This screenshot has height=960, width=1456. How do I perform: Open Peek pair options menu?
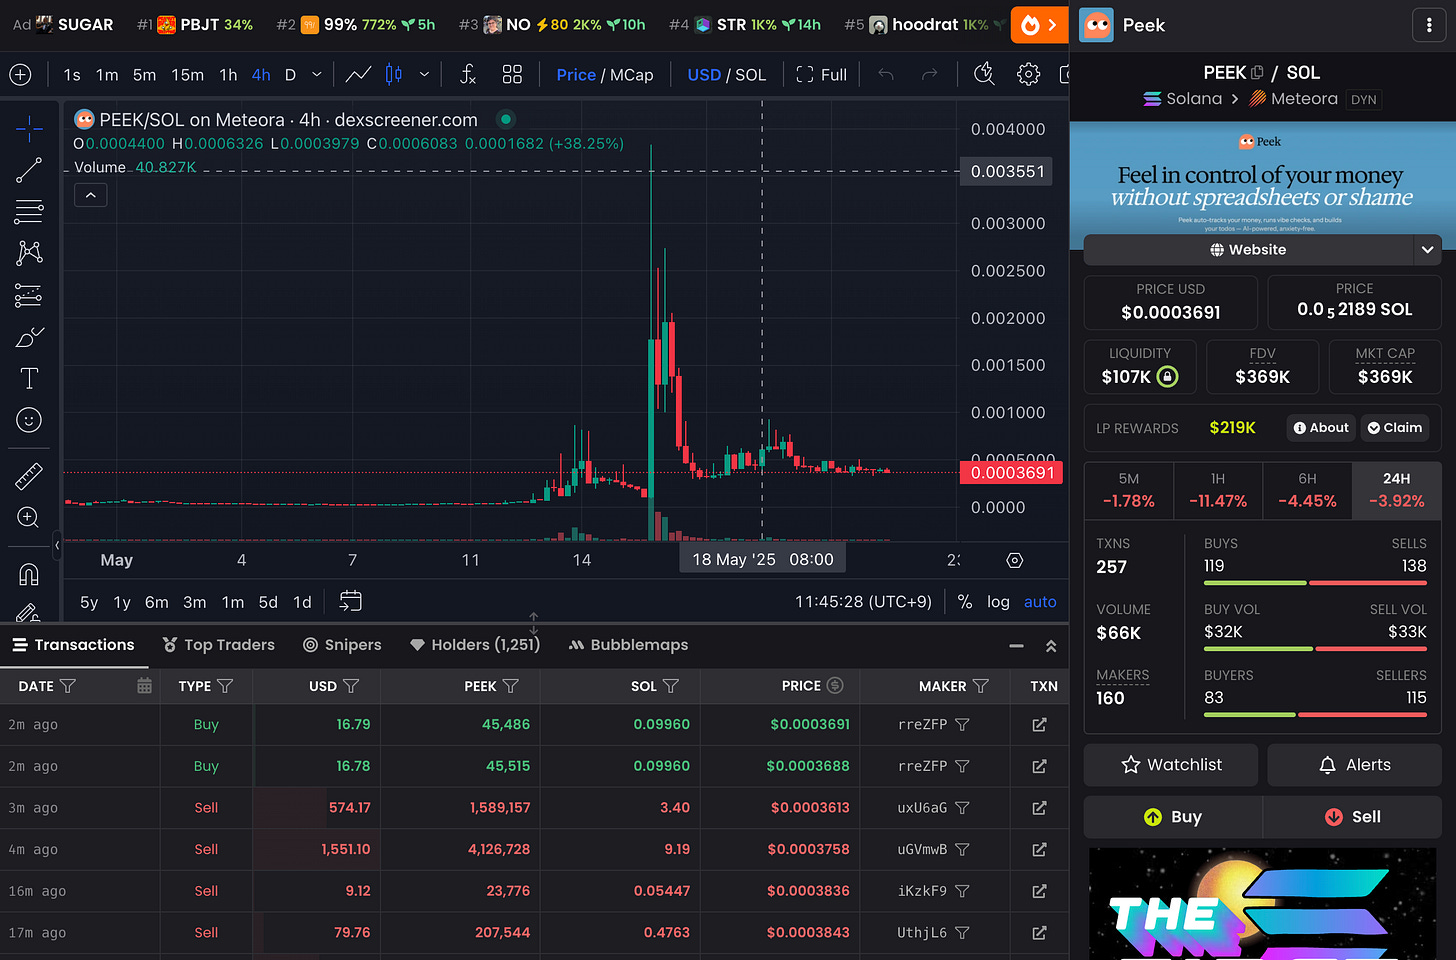1429,26
